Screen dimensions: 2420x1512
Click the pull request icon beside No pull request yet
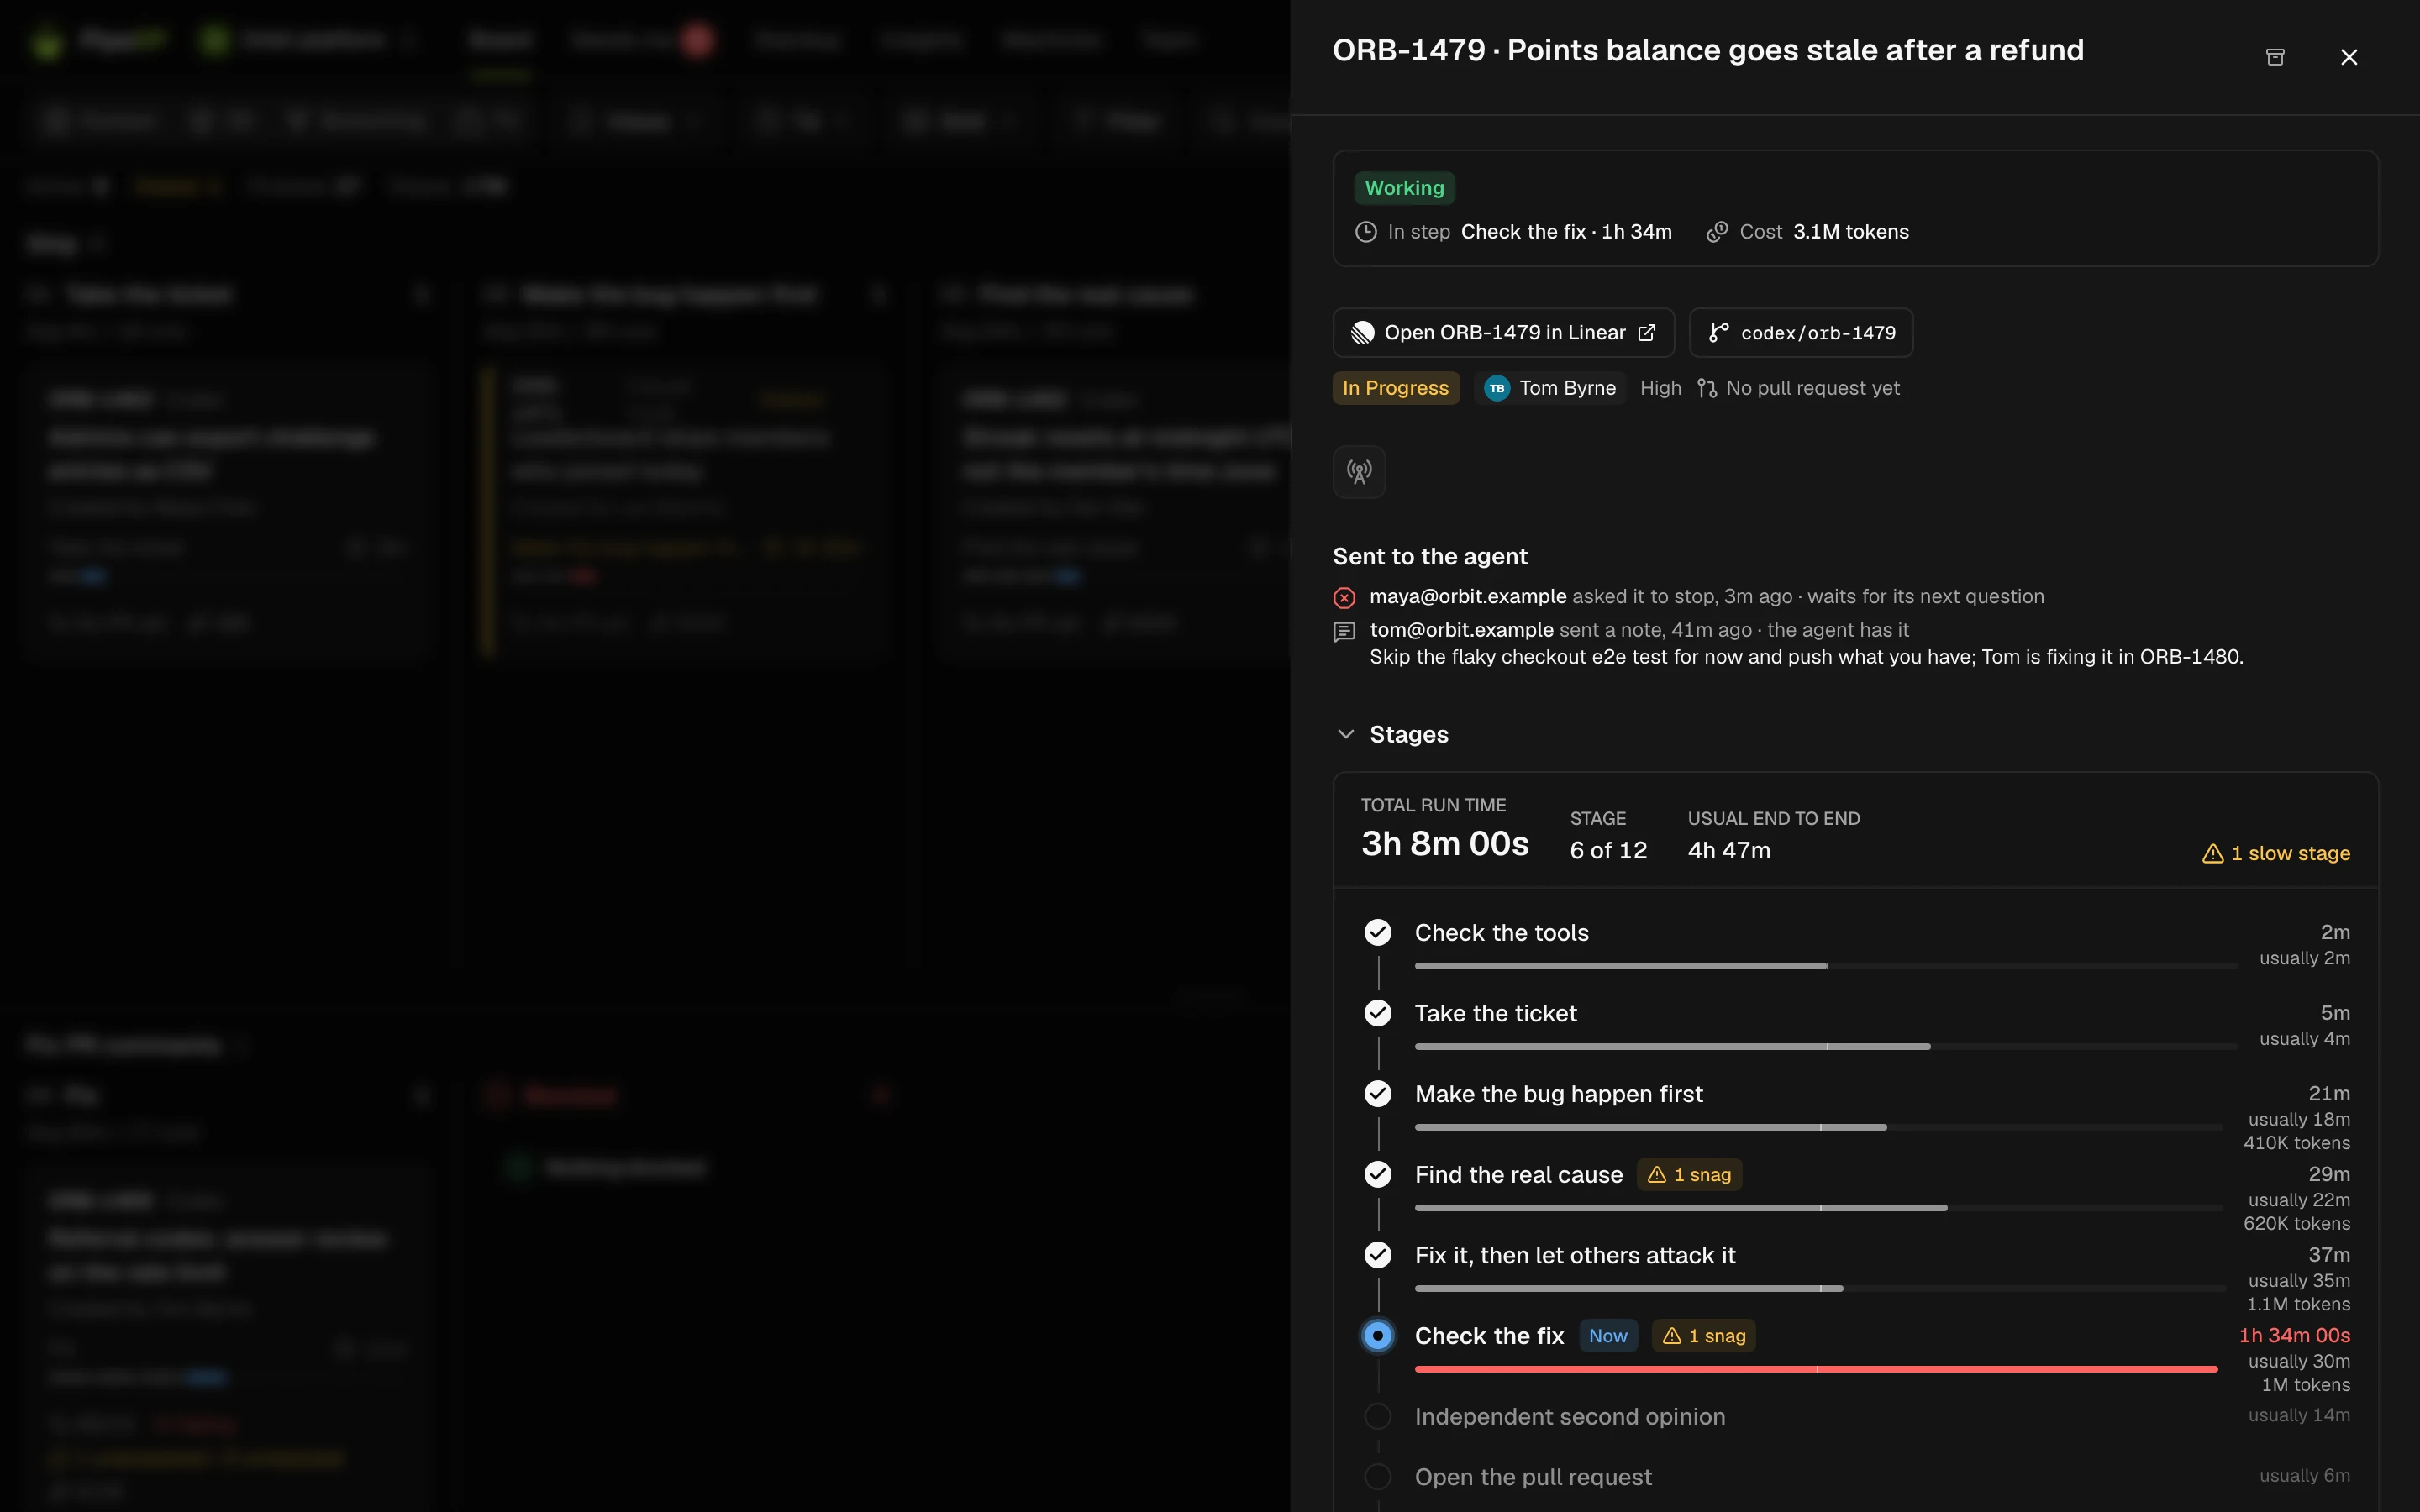pos(1707,388)
